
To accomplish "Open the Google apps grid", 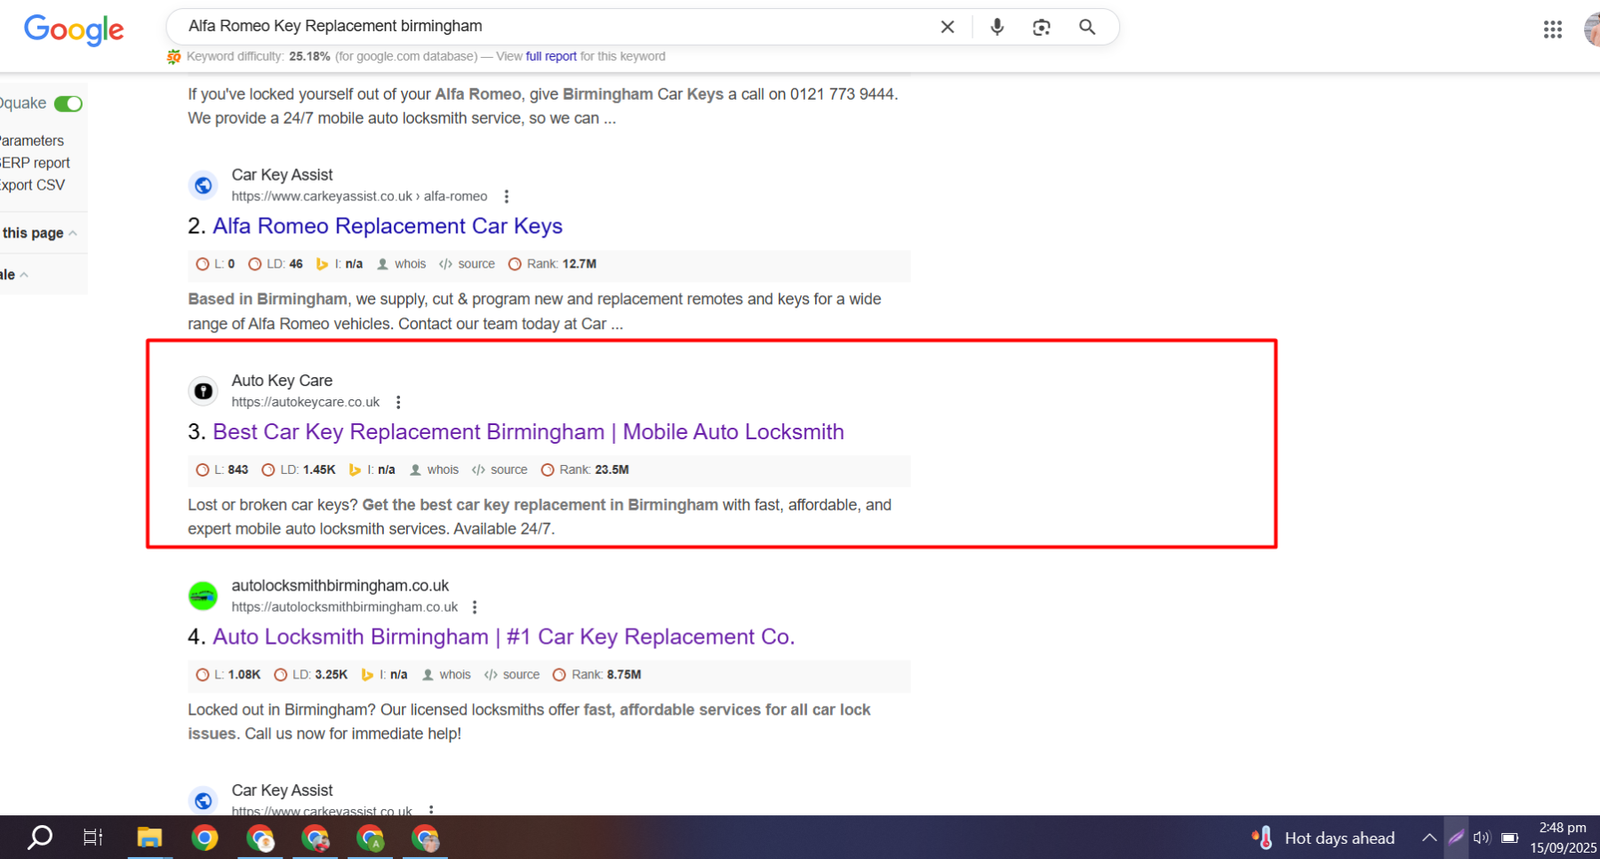I will pyautogui.click(x=1552, y=30).
